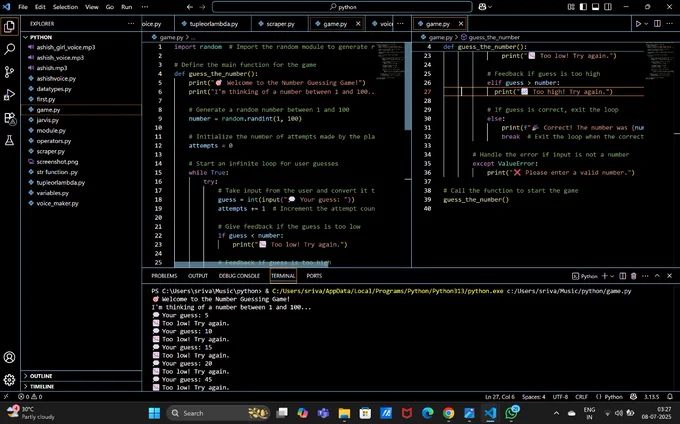Open the Edit menu

pos(40,7)
